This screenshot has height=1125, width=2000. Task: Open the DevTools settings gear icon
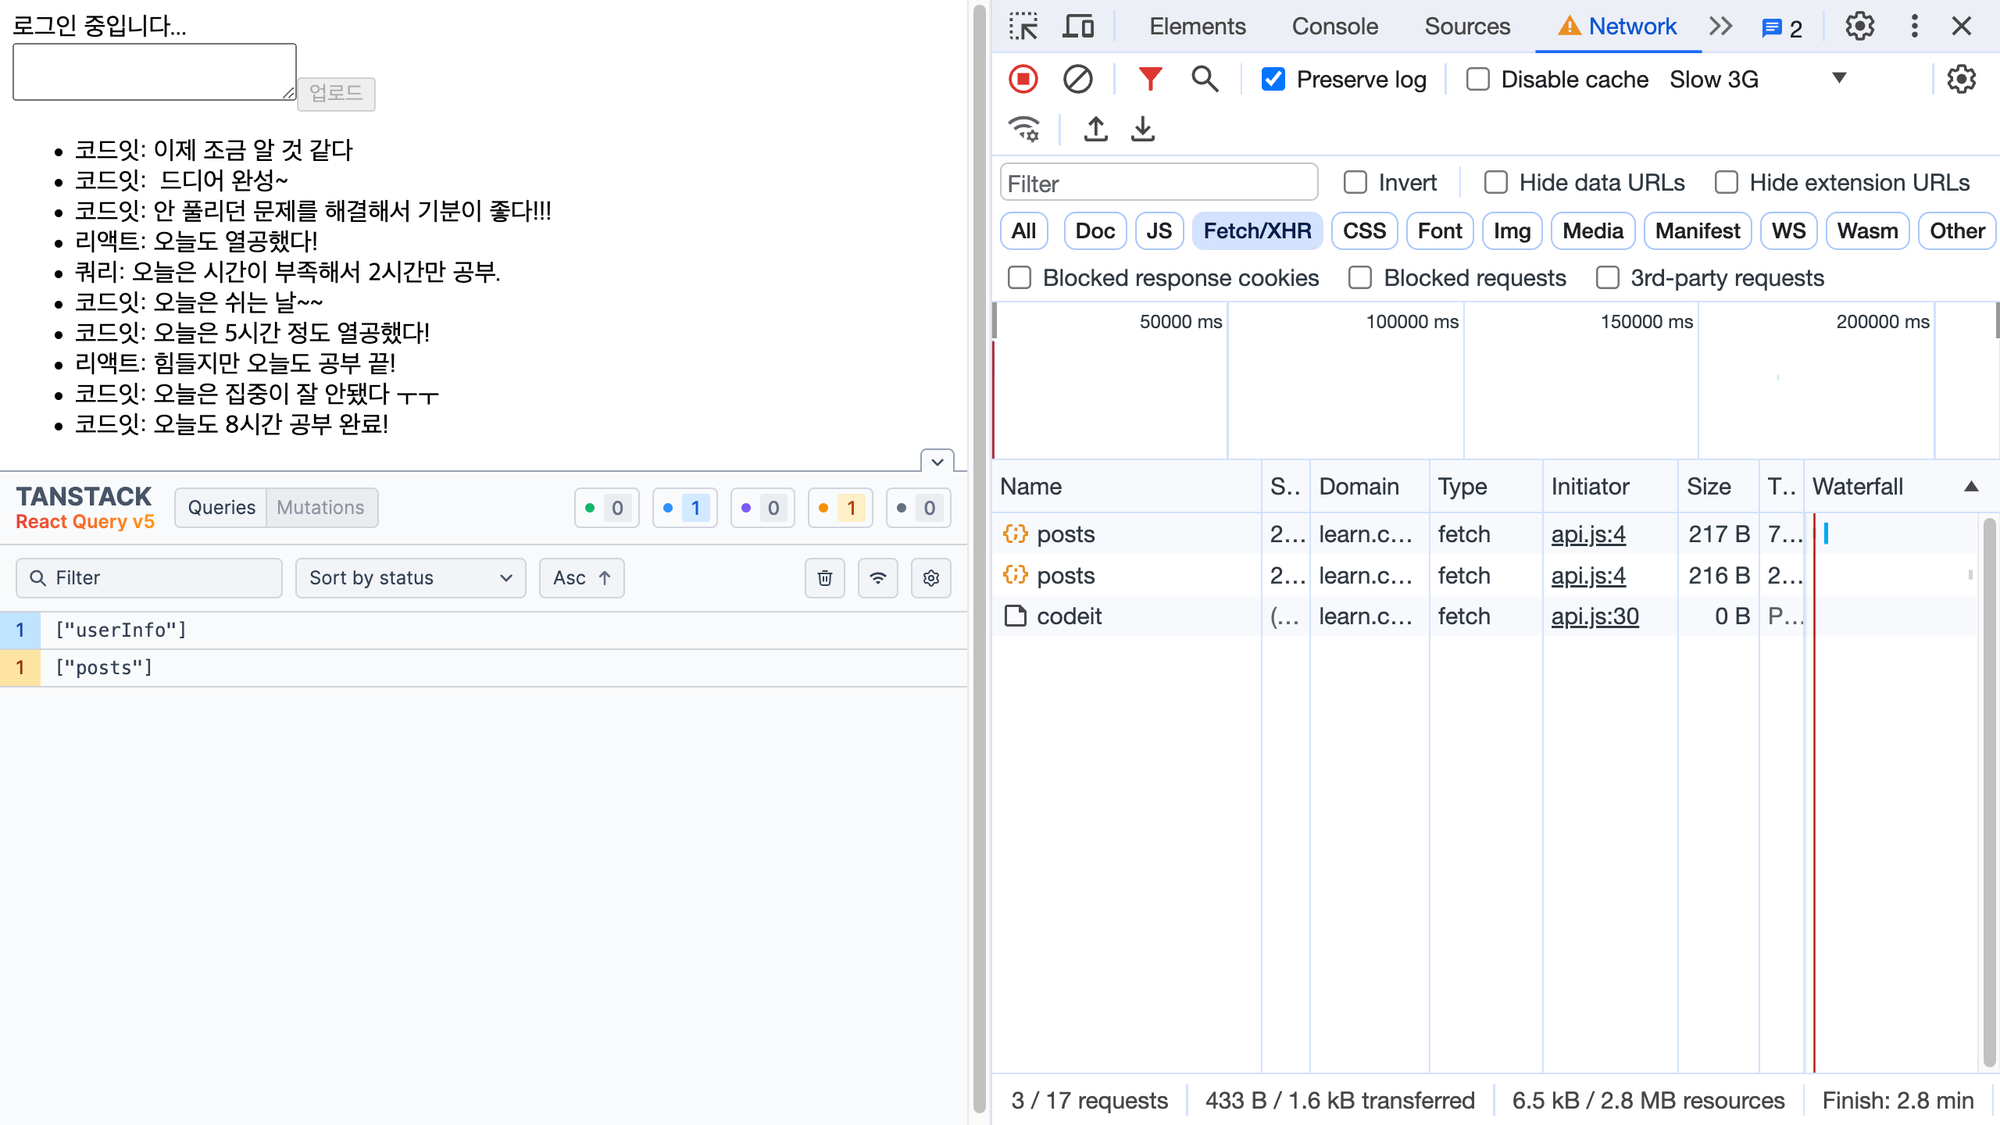(x=1860, y=26)
